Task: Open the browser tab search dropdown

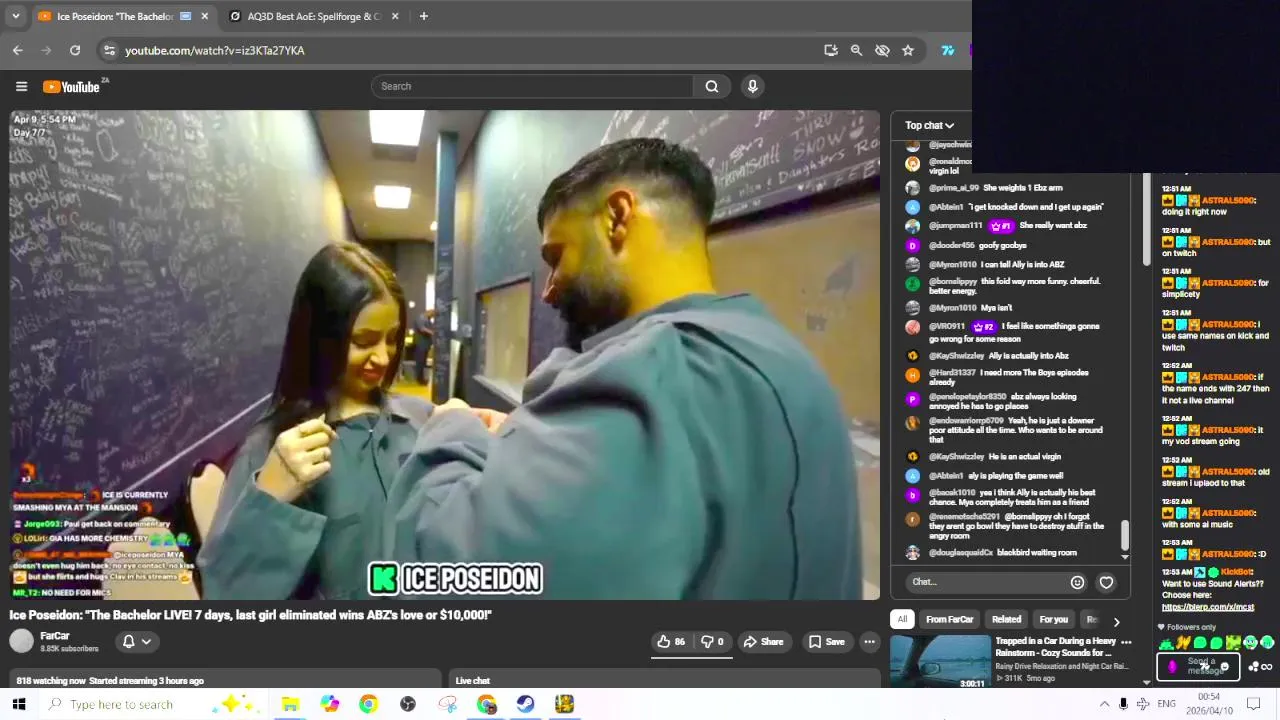Action: (16, 16)
